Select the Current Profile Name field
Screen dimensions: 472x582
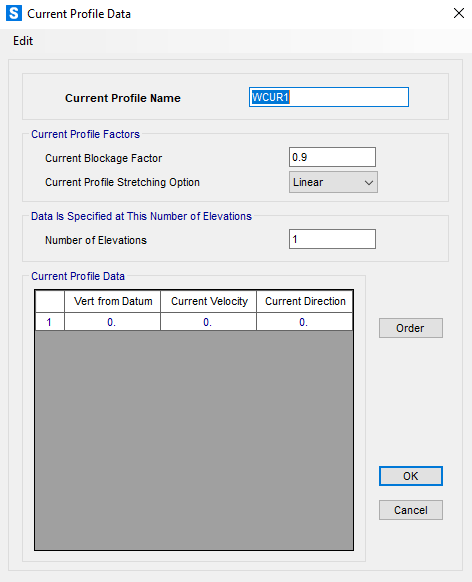tap(329, 97)
